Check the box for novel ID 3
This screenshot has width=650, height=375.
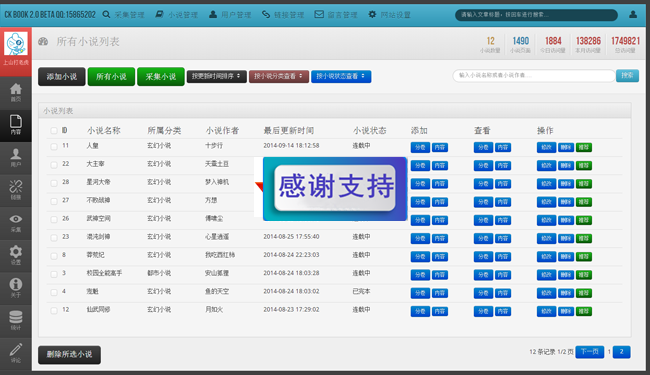pyautogui.click(x=54, y=274)
